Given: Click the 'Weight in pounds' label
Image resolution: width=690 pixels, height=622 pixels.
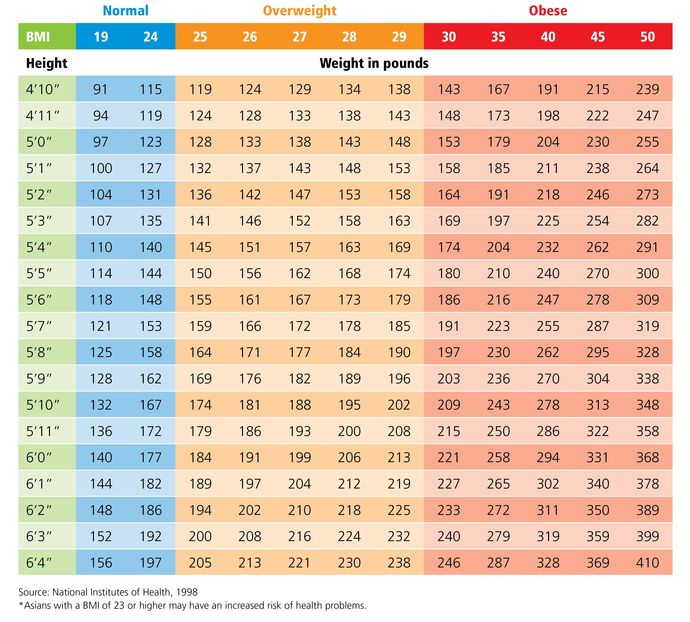Looking at the screenshot, I should (374, 63).
